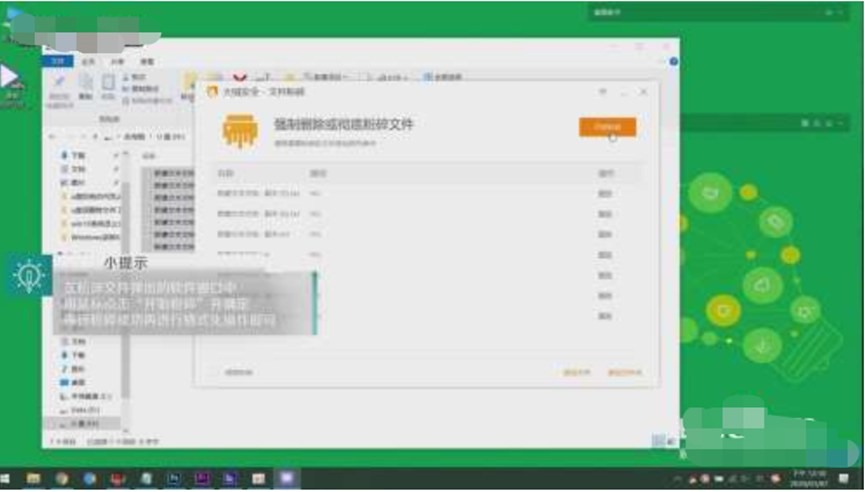Click the orange shredder icon in the dialog
Viewport: 865px width, 492px height.
click(x=240, y=130)
